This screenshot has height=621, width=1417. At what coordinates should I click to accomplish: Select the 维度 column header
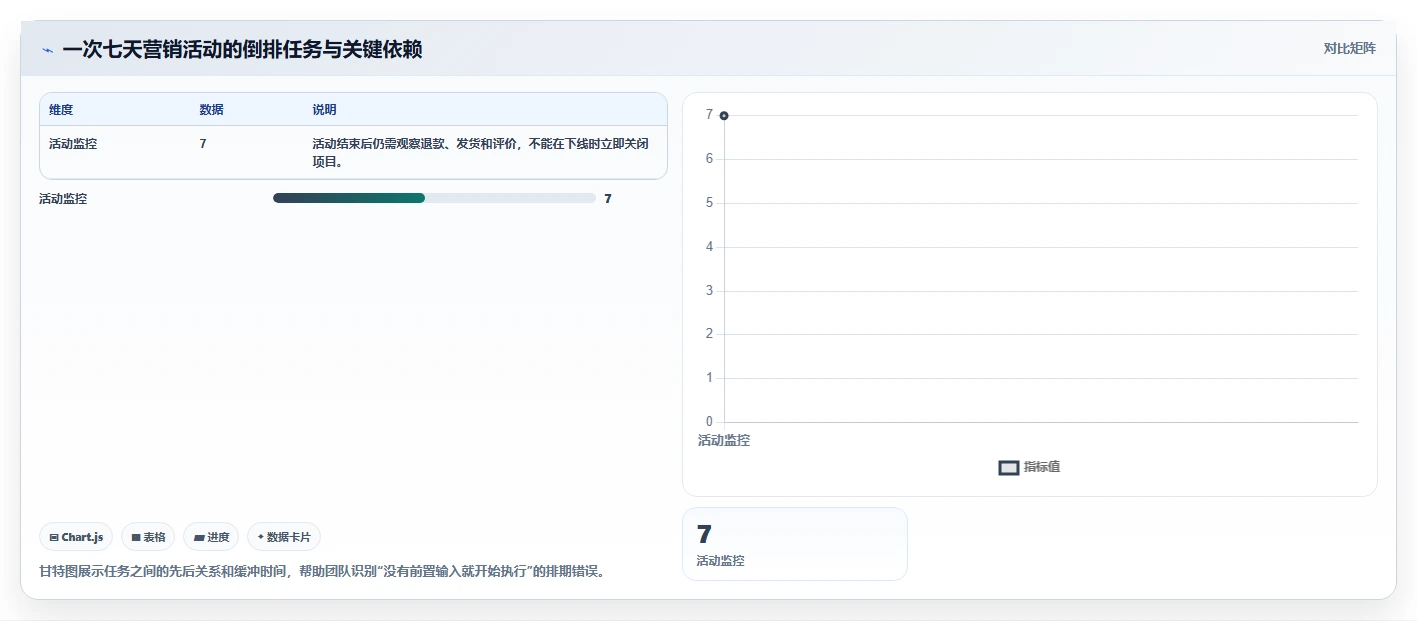pos(61,109)
